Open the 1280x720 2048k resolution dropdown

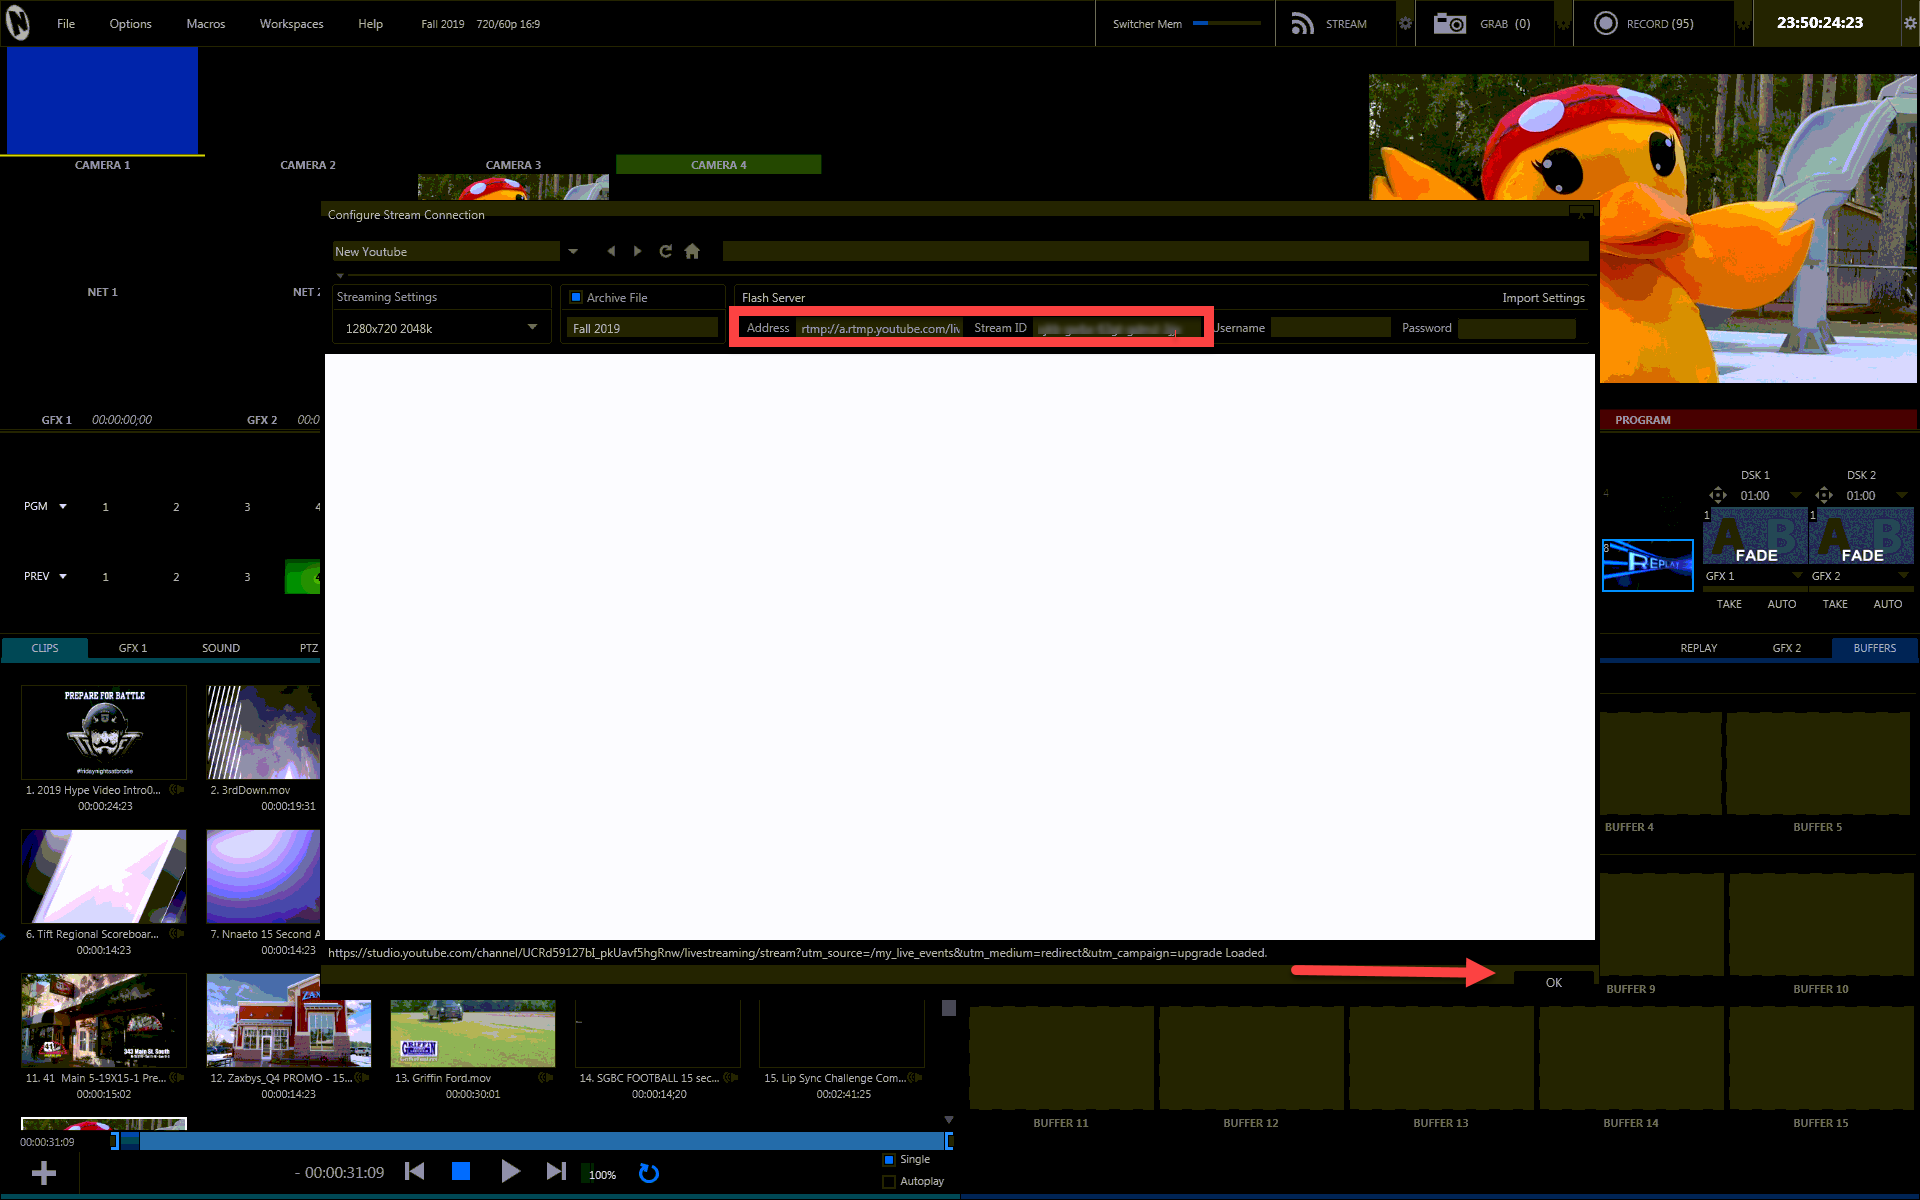point(532,327)
